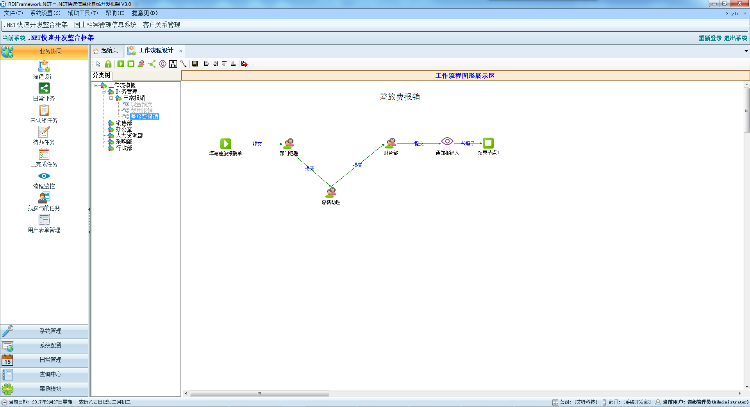Click the re-login link at top right
The height and width of the screenshot is (407, 750).
coord(710,38)
